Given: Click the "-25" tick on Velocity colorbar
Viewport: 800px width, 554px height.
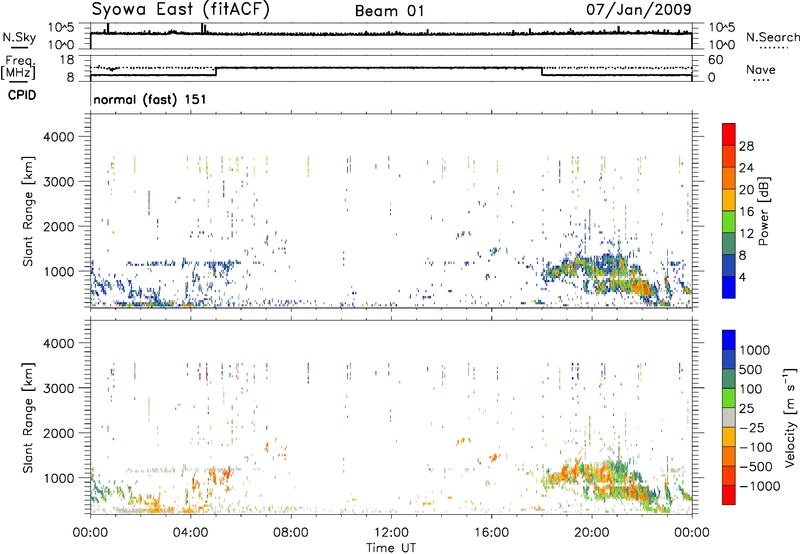Looking at the screenshot, I should (x=752, y=428).
